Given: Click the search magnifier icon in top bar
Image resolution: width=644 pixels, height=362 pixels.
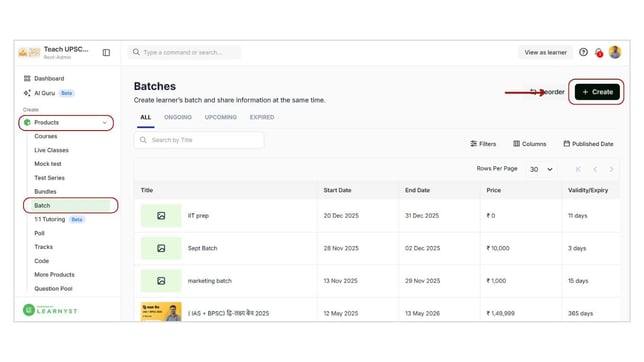Looking at the screenshot, I should tap(136, 52).
